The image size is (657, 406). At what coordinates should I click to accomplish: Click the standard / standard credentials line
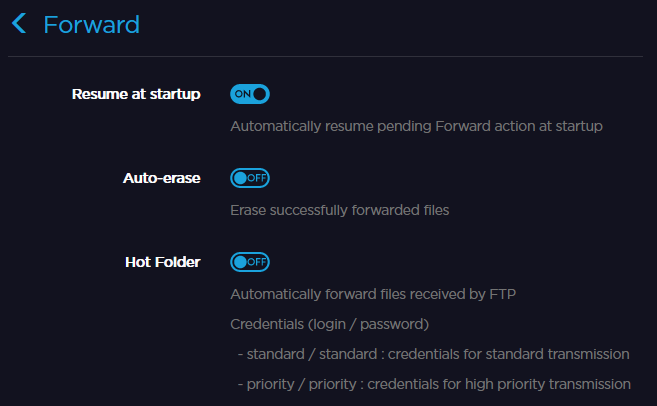pyautogui.click(x=433, y=354)
